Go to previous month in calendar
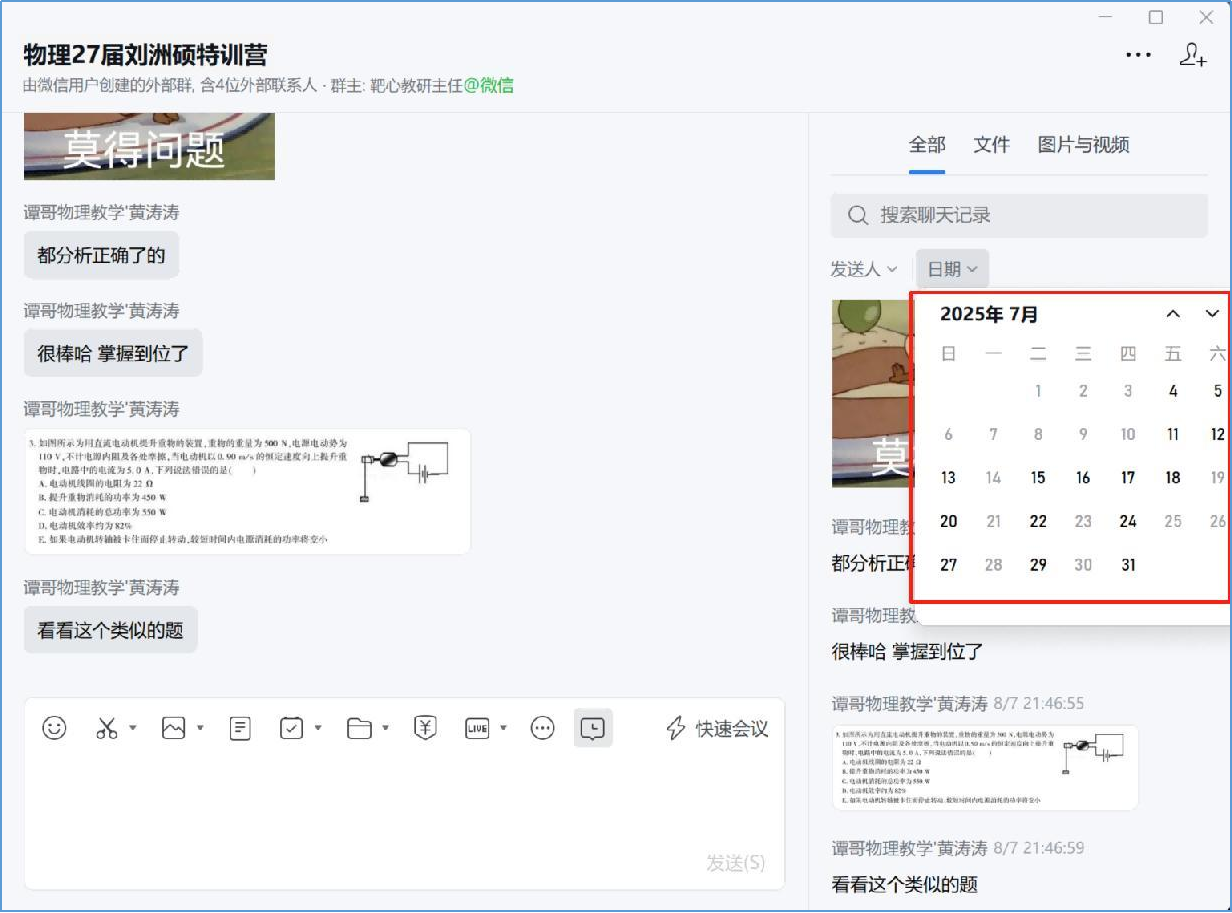Viewport: 1232px width, 913px height. click(1172, 313)
